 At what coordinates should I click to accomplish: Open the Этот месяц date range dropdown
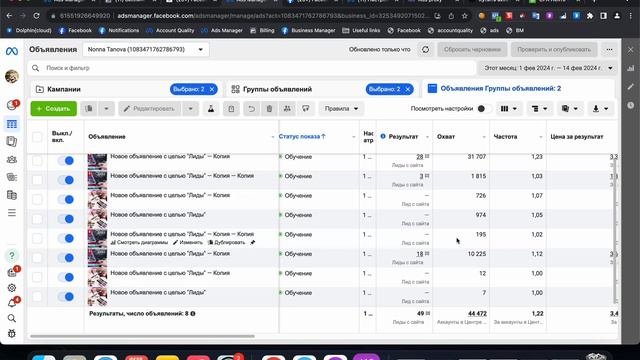(548, 68)
